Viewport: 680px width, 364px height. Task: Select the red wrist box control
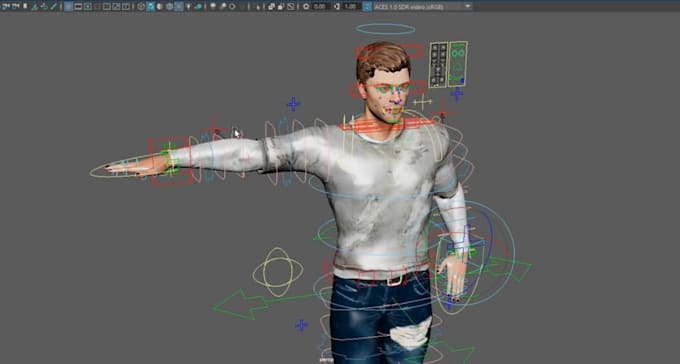[170, 161]
